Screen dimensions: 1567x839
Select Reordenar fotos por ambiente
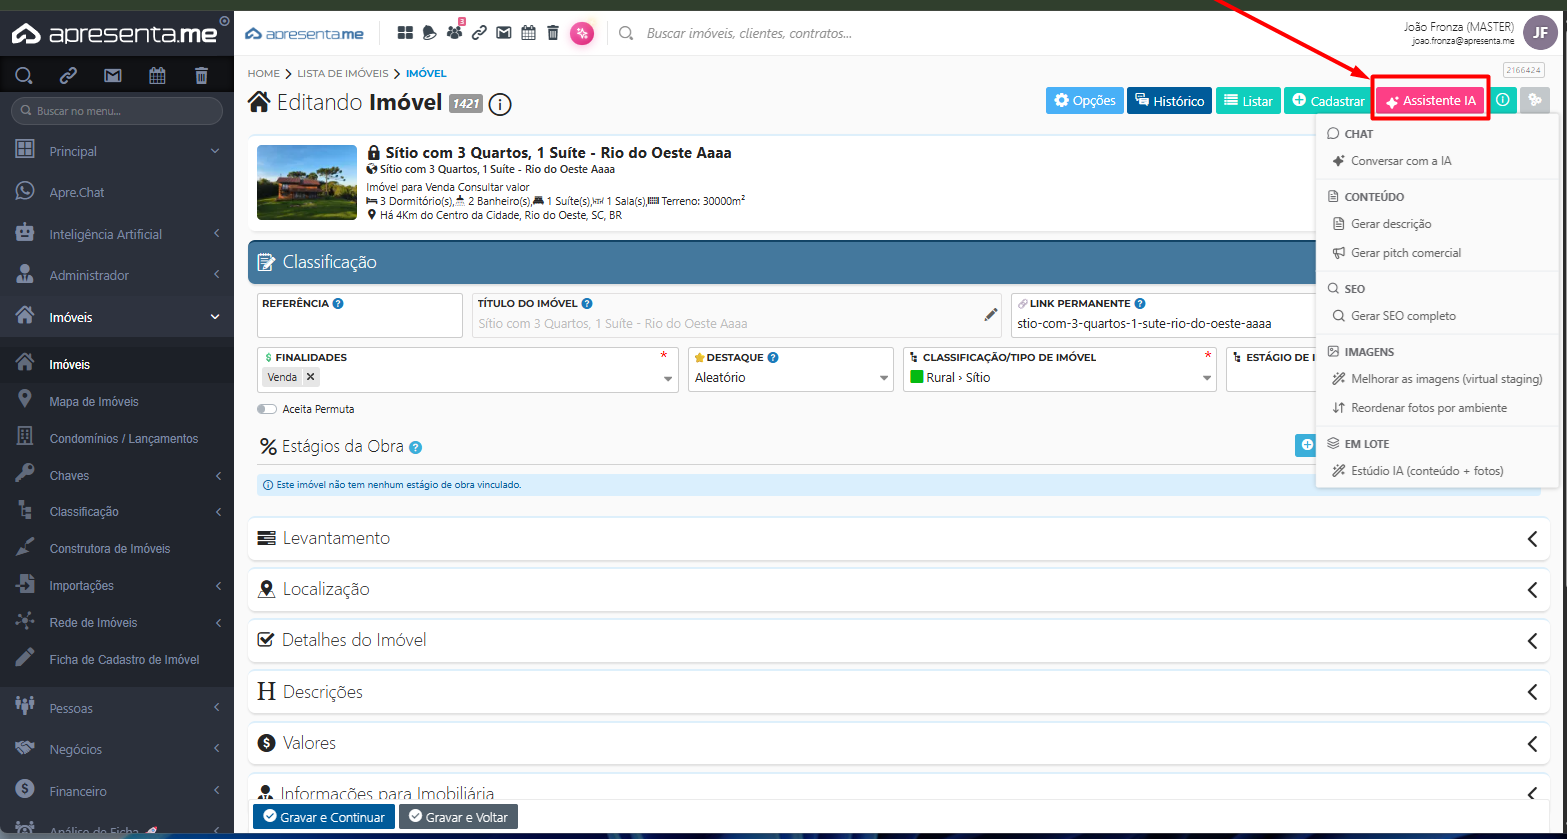[1437, 408]
